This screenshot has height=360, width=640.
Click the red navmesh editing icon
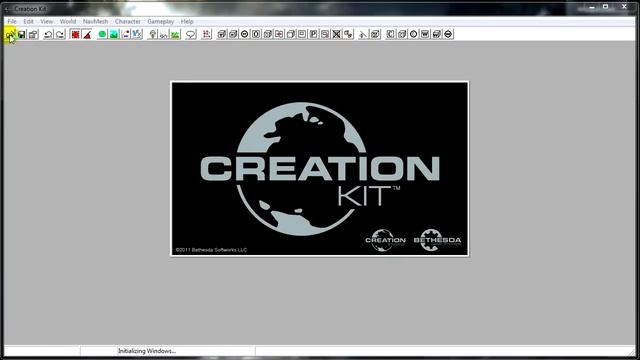tap(207, 34)
